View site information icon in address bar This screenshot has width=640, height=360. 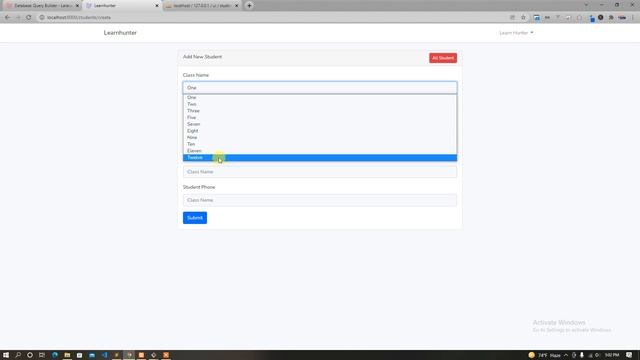[x=41, y=18]
